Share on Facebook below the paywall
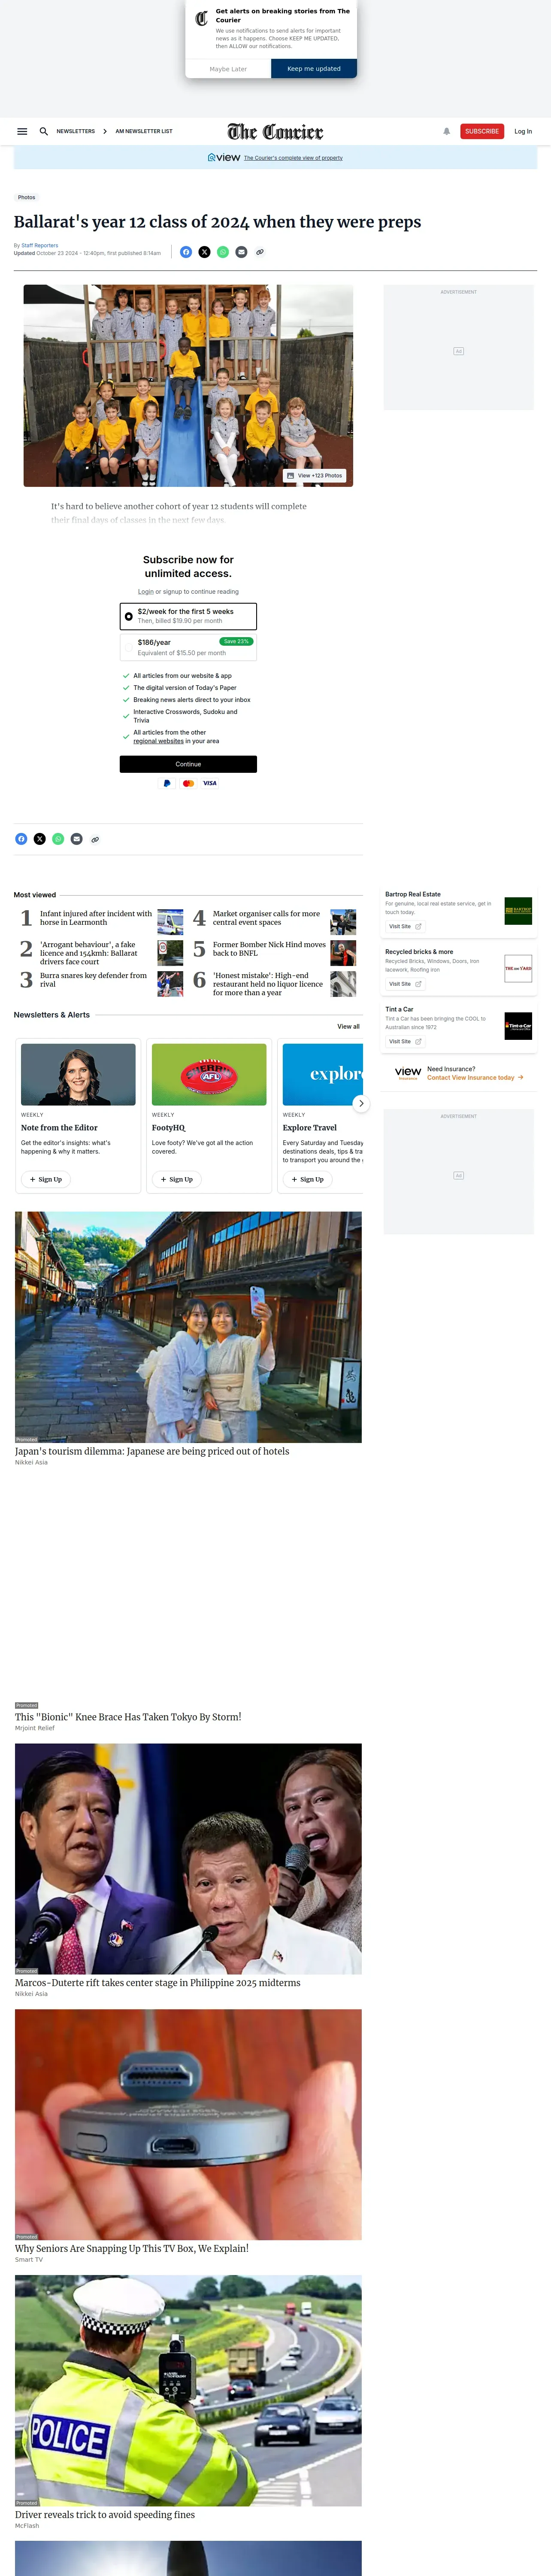 pyautogui.click(x=21, y=839)
